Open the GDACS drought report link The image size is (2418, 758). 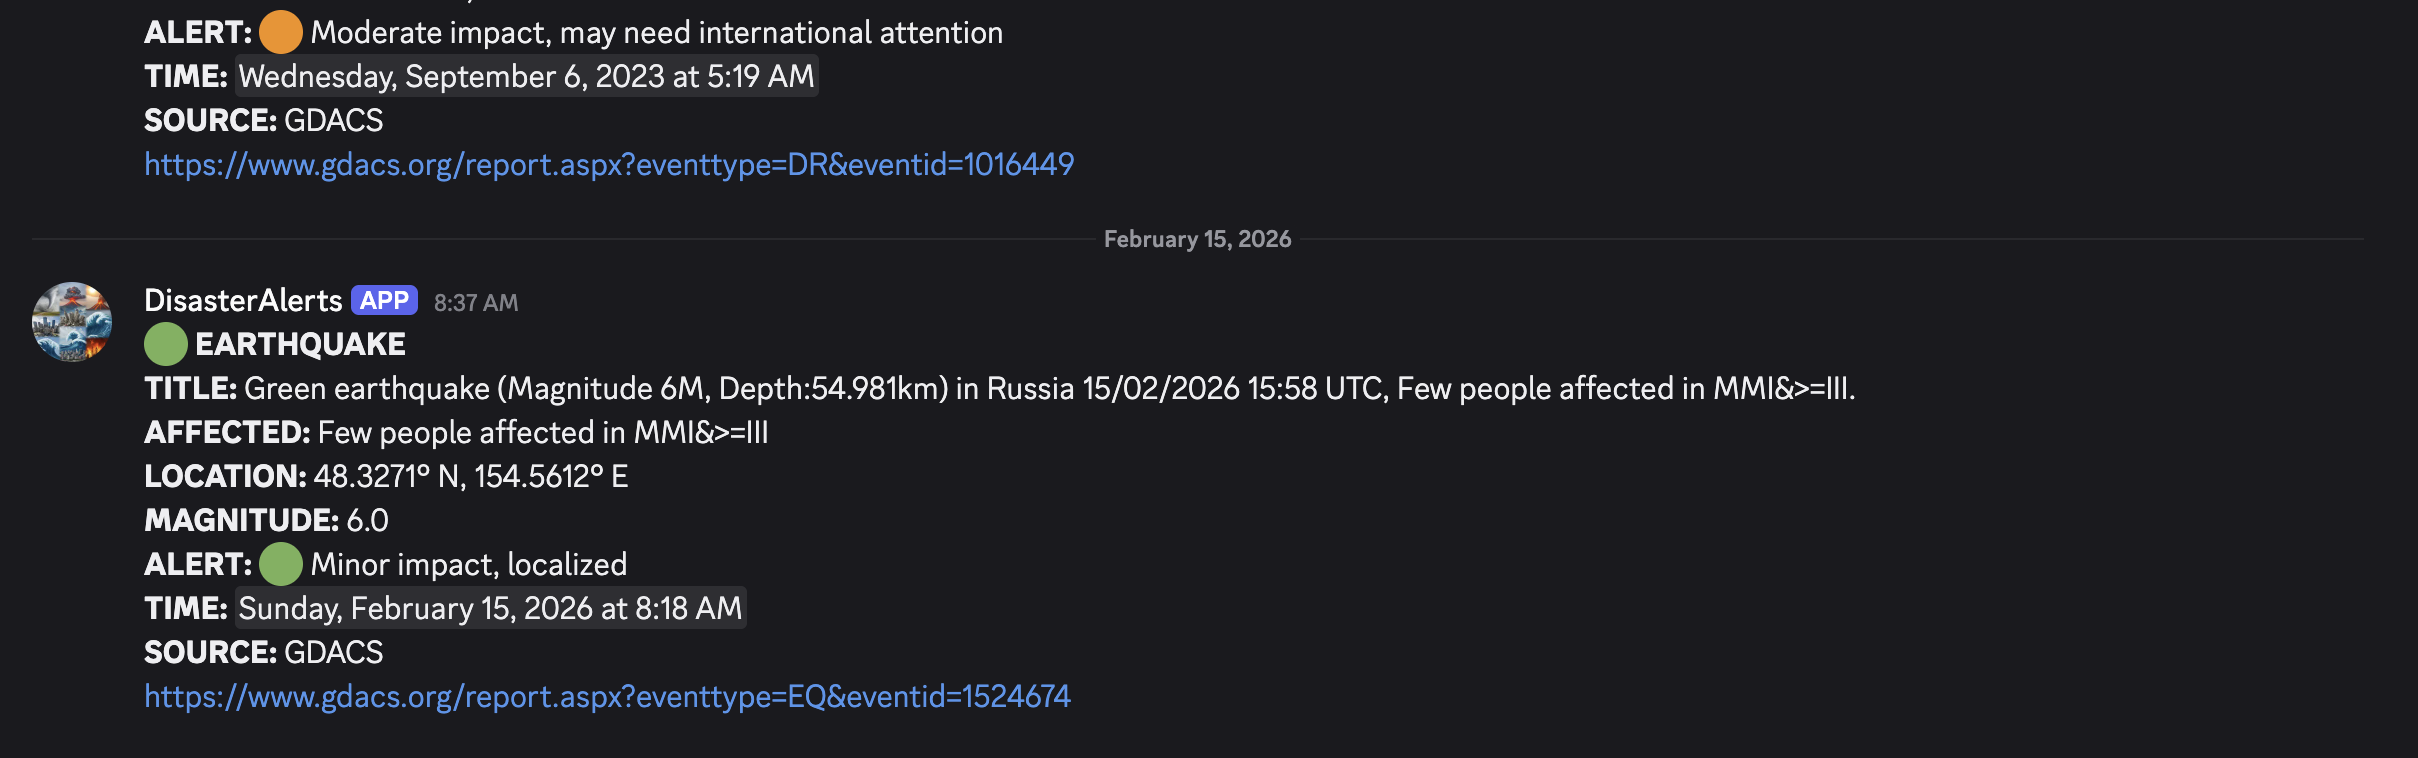coord(609,163)
